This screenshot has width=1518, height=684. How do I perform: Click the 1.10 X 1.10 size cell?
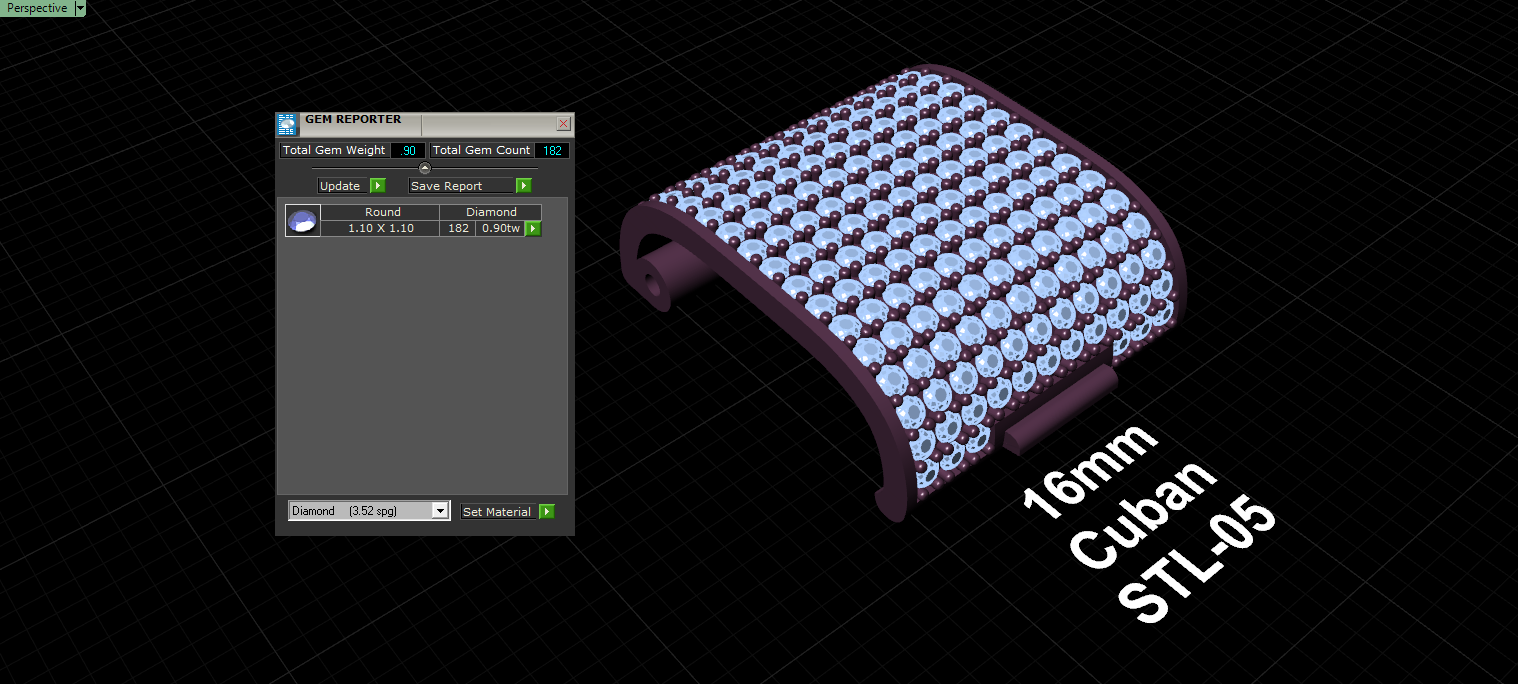381,229
